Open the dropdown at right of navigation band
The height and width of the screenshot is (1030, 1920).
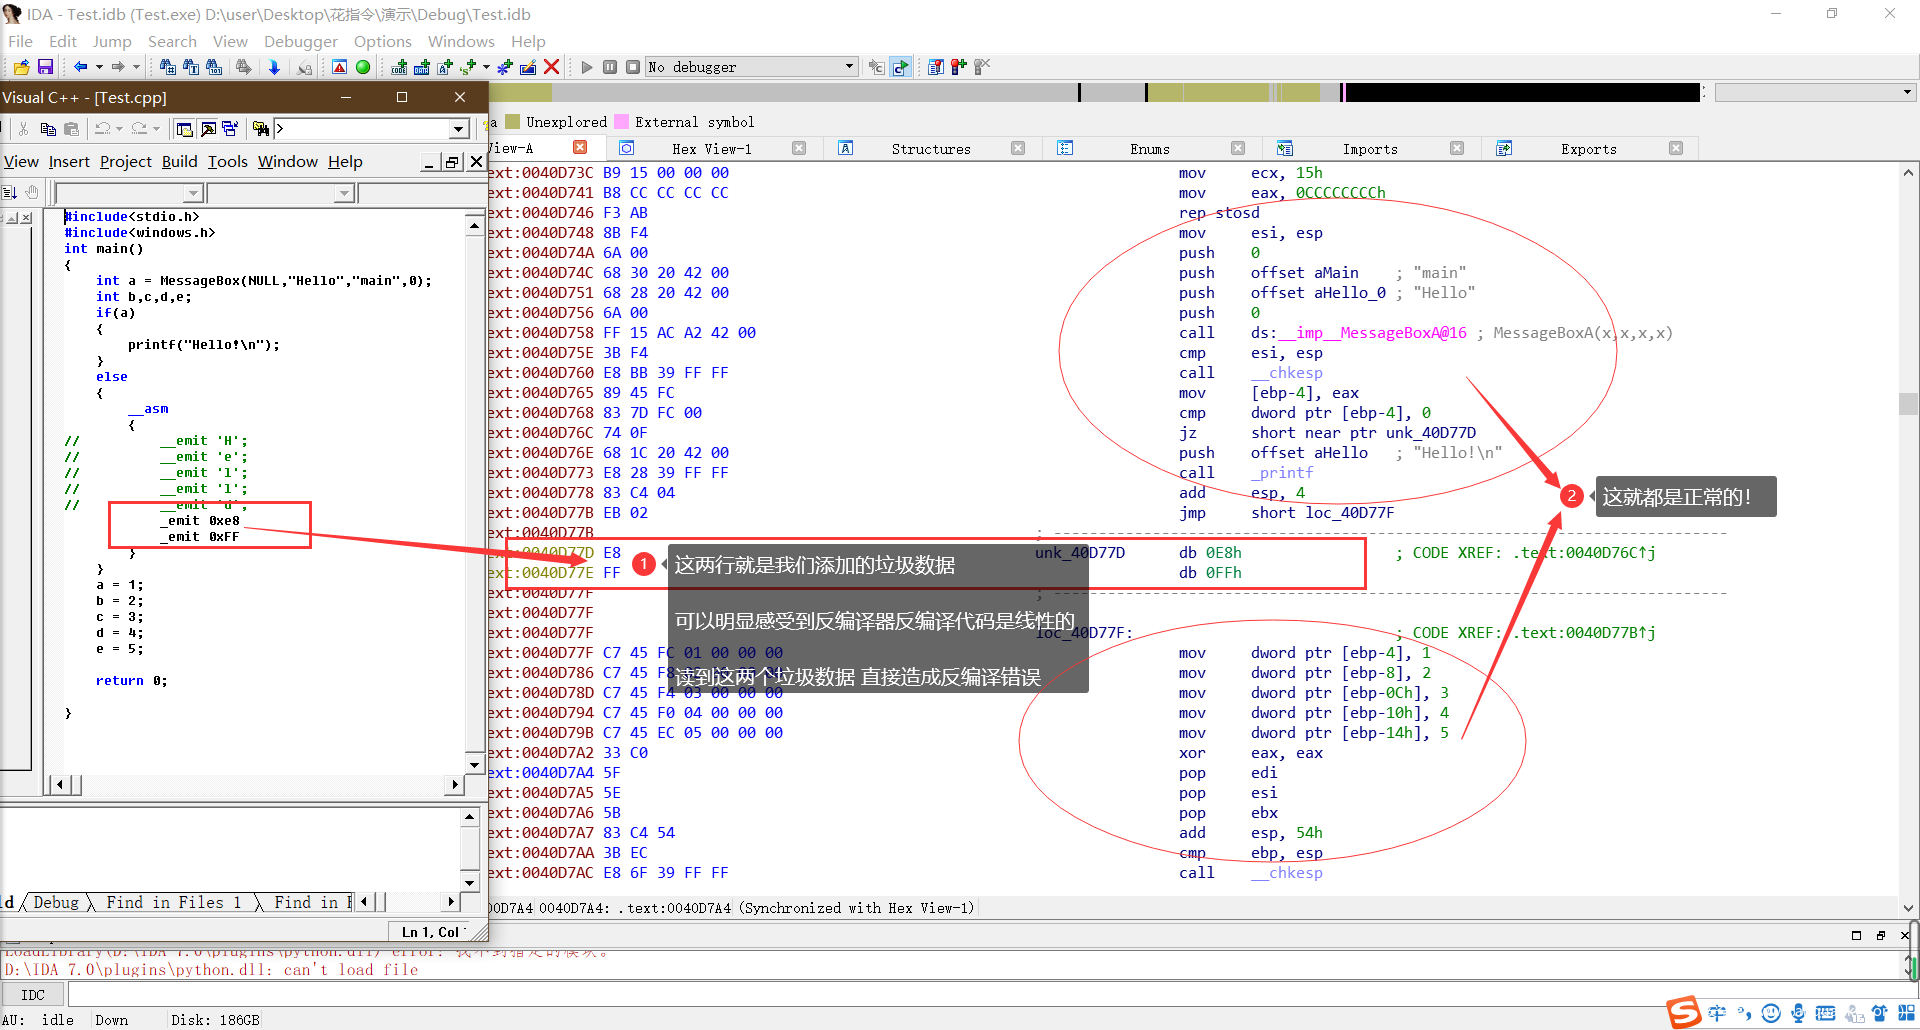tap(1907, 92)
